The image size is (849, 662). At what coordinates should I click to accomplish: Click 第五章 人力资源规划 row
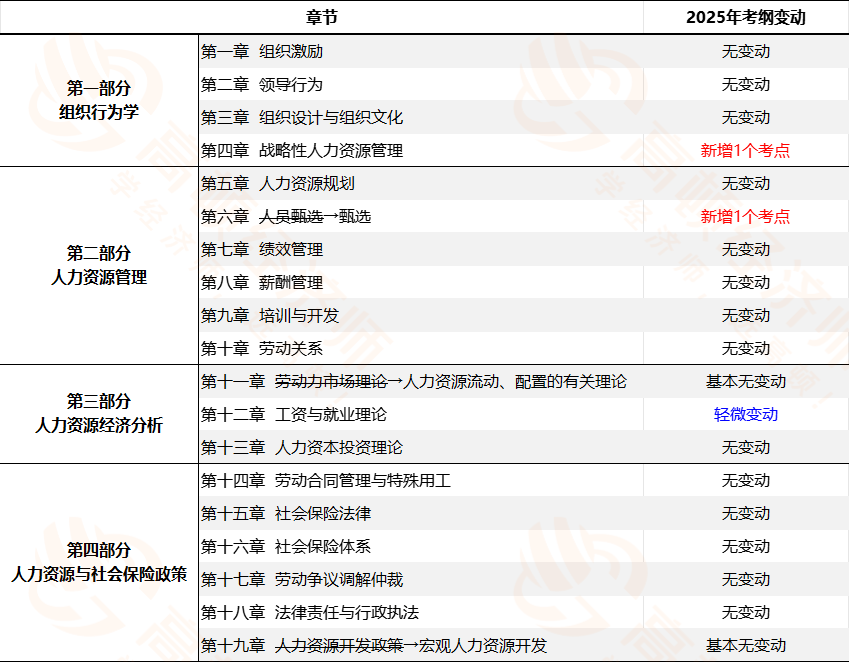point(524,183)
